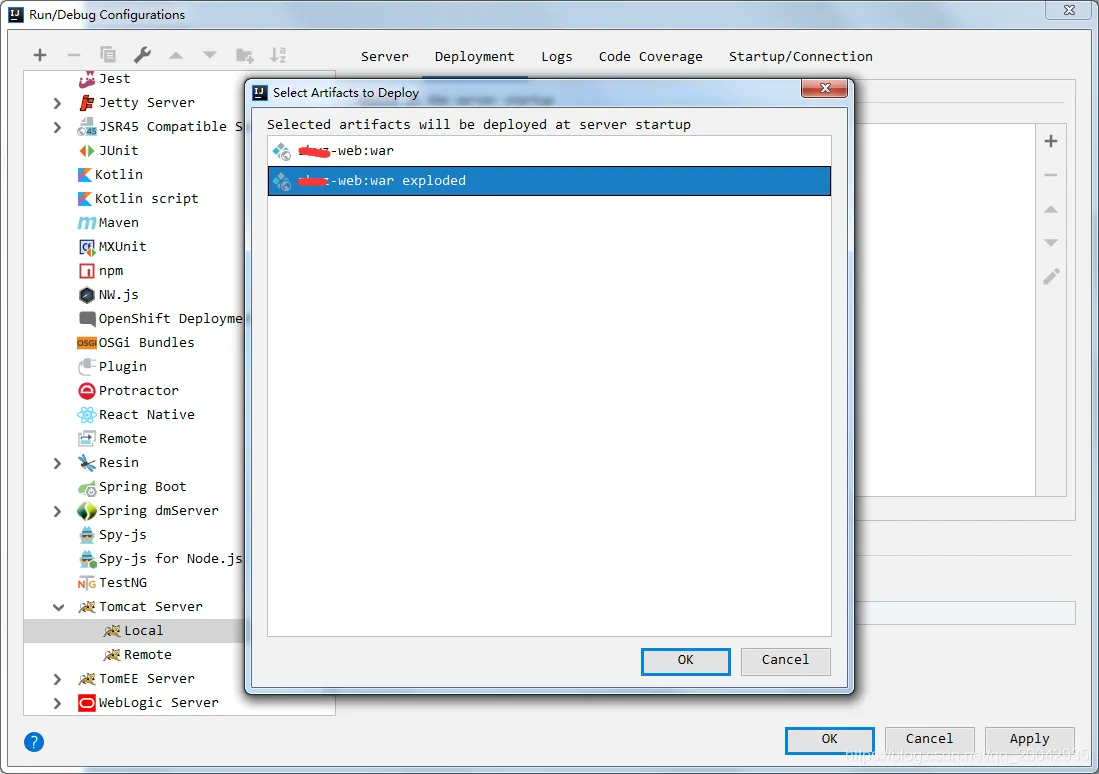
Task: Click OK in Run/Debug Configurations window
Action: click(829, 739)
